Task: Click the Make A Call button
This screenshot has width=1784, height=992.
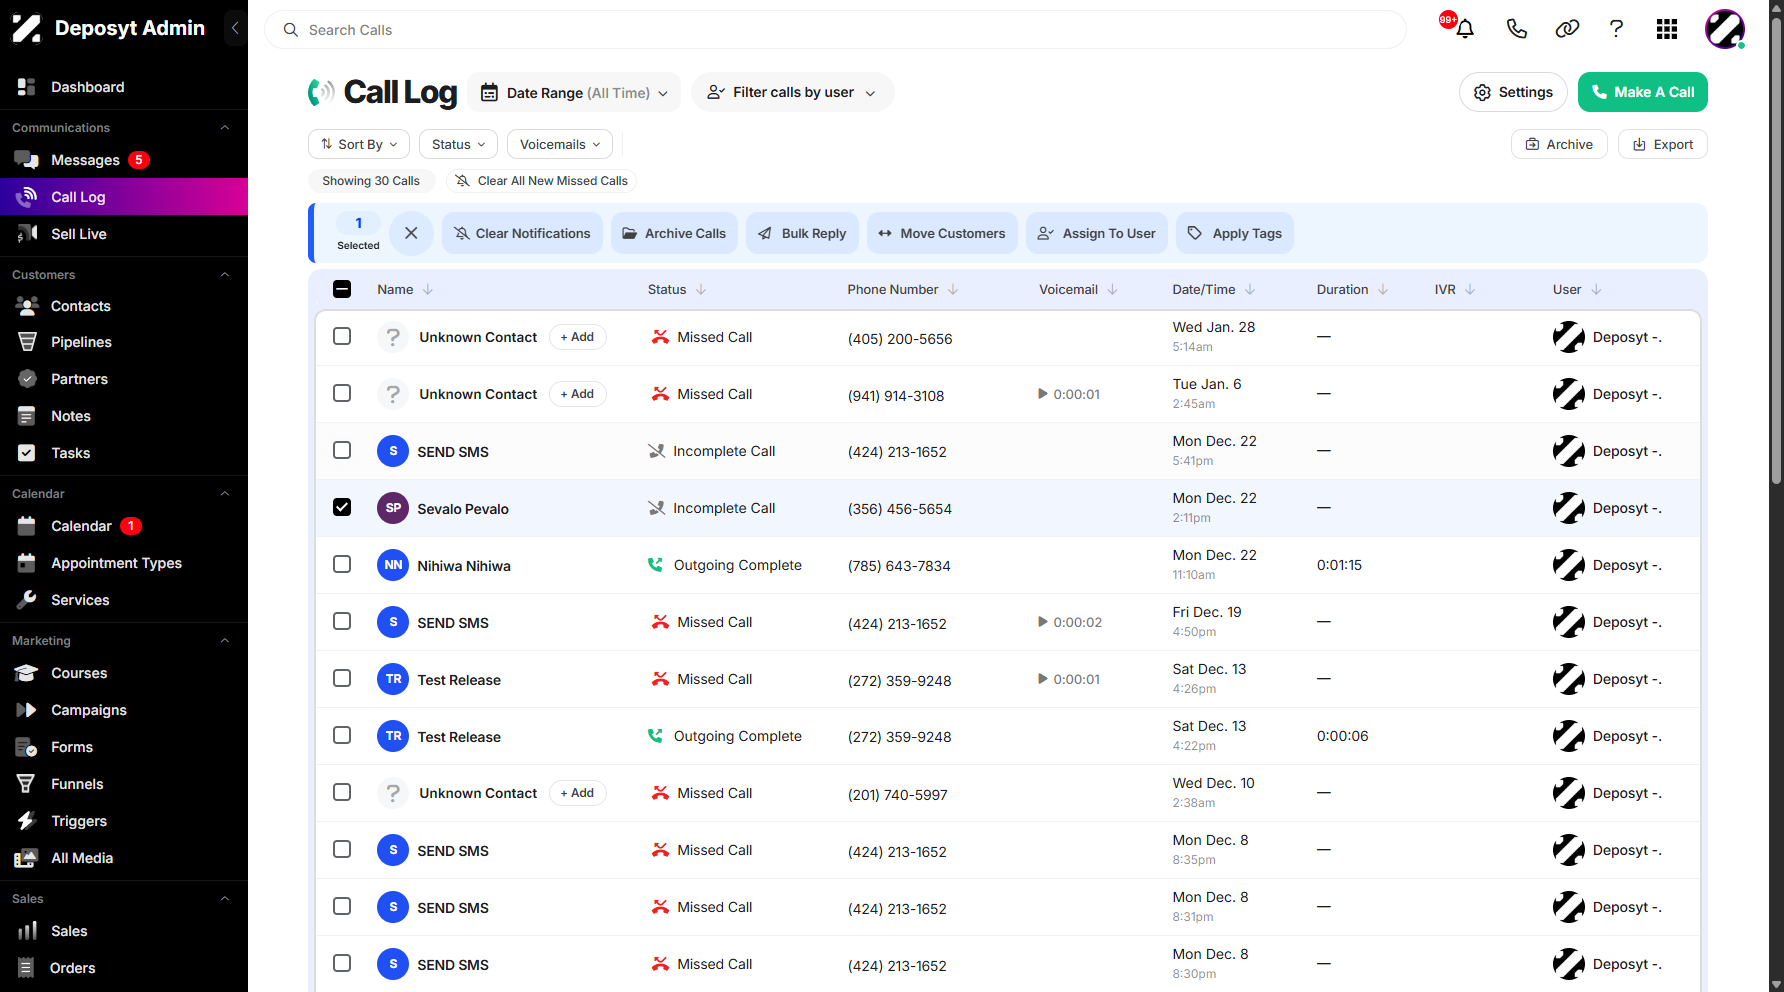Action: click(1642, 92)
